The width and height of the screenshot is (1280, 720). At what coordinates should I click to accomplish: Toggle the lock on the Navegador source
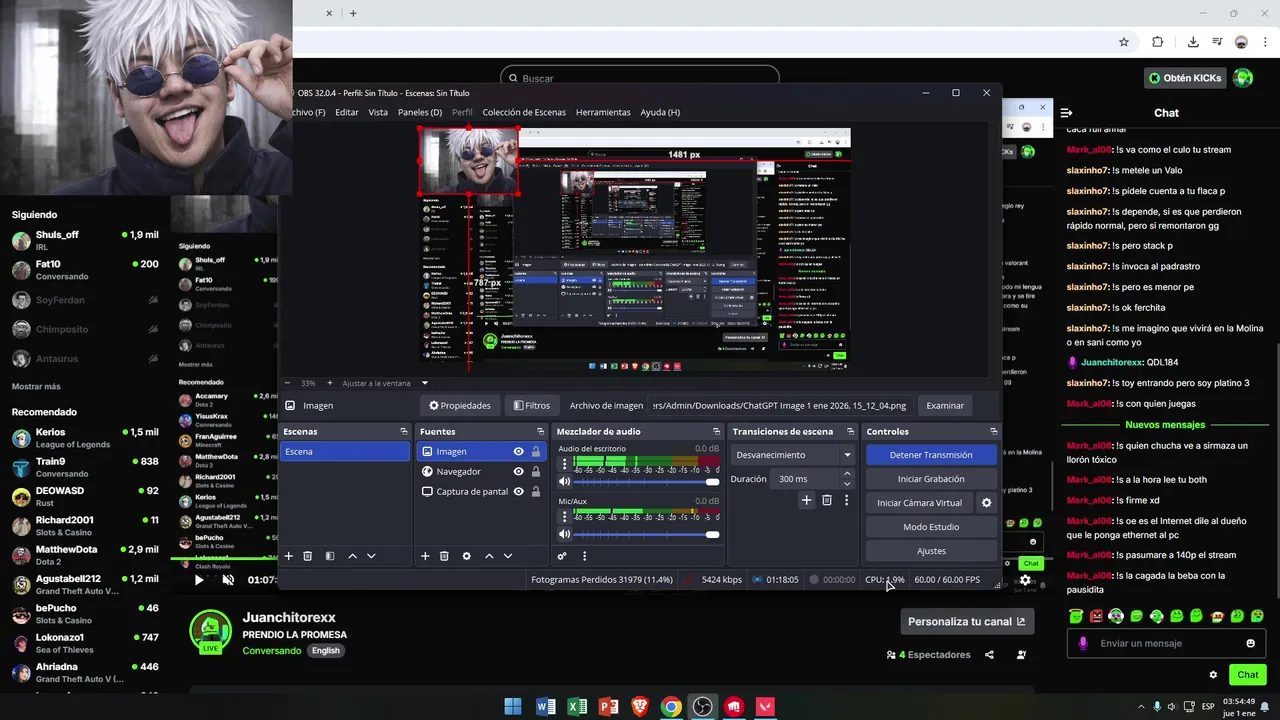tap(536, 472)
